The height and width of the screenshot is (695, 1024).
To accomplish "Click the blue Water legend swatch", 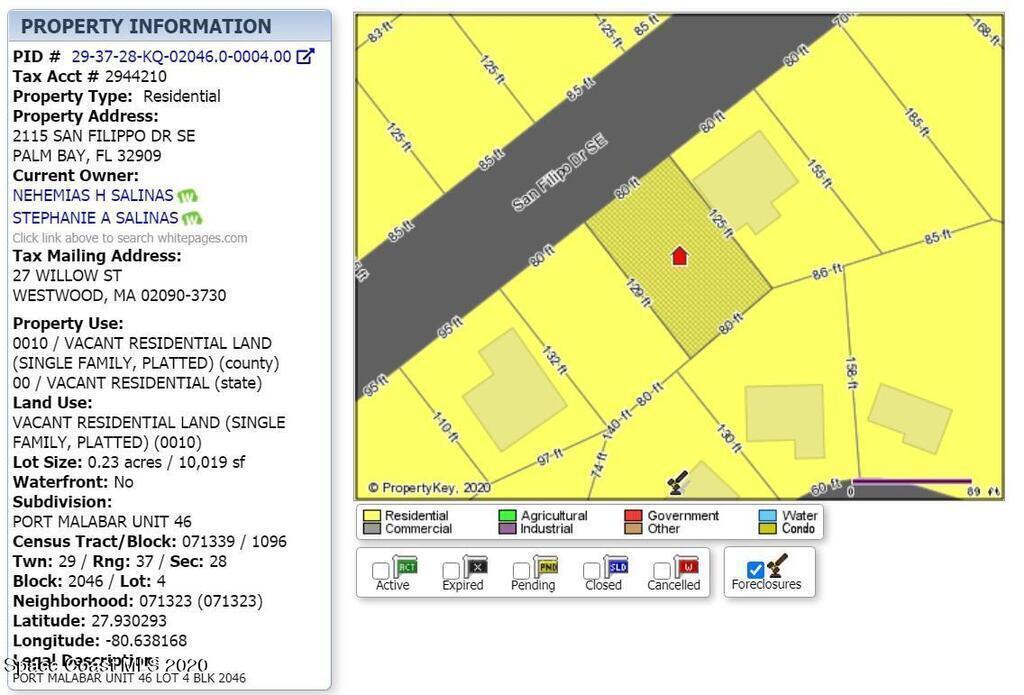I will pos(767,516).
